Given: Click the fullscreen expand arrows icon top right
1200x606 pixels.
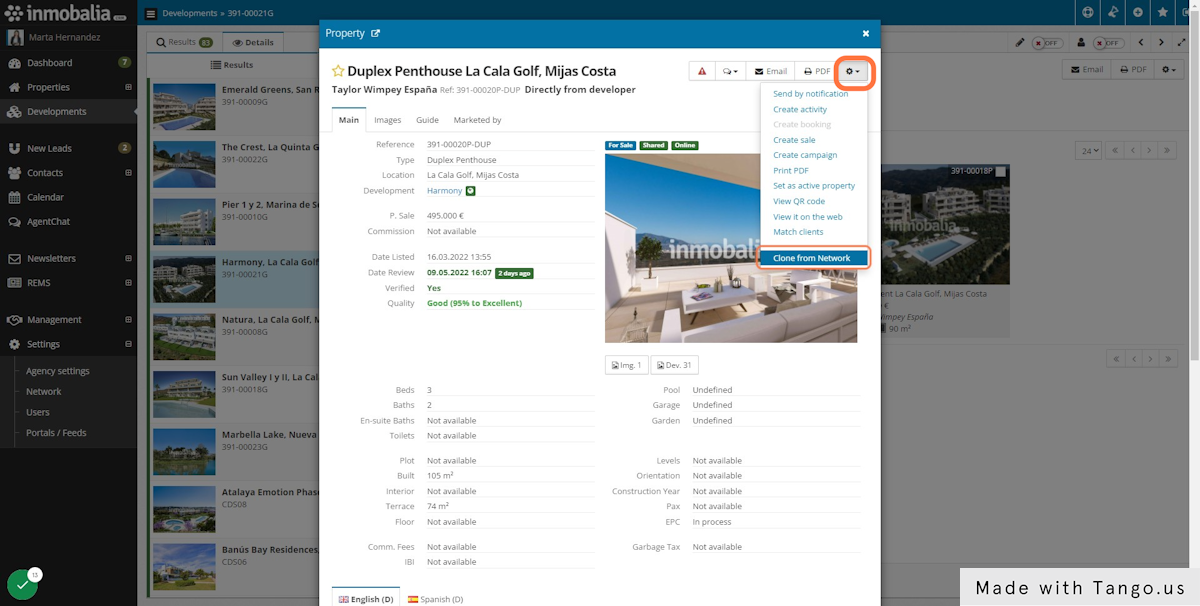Looking at the screenshot, I should coord(1181,42).
